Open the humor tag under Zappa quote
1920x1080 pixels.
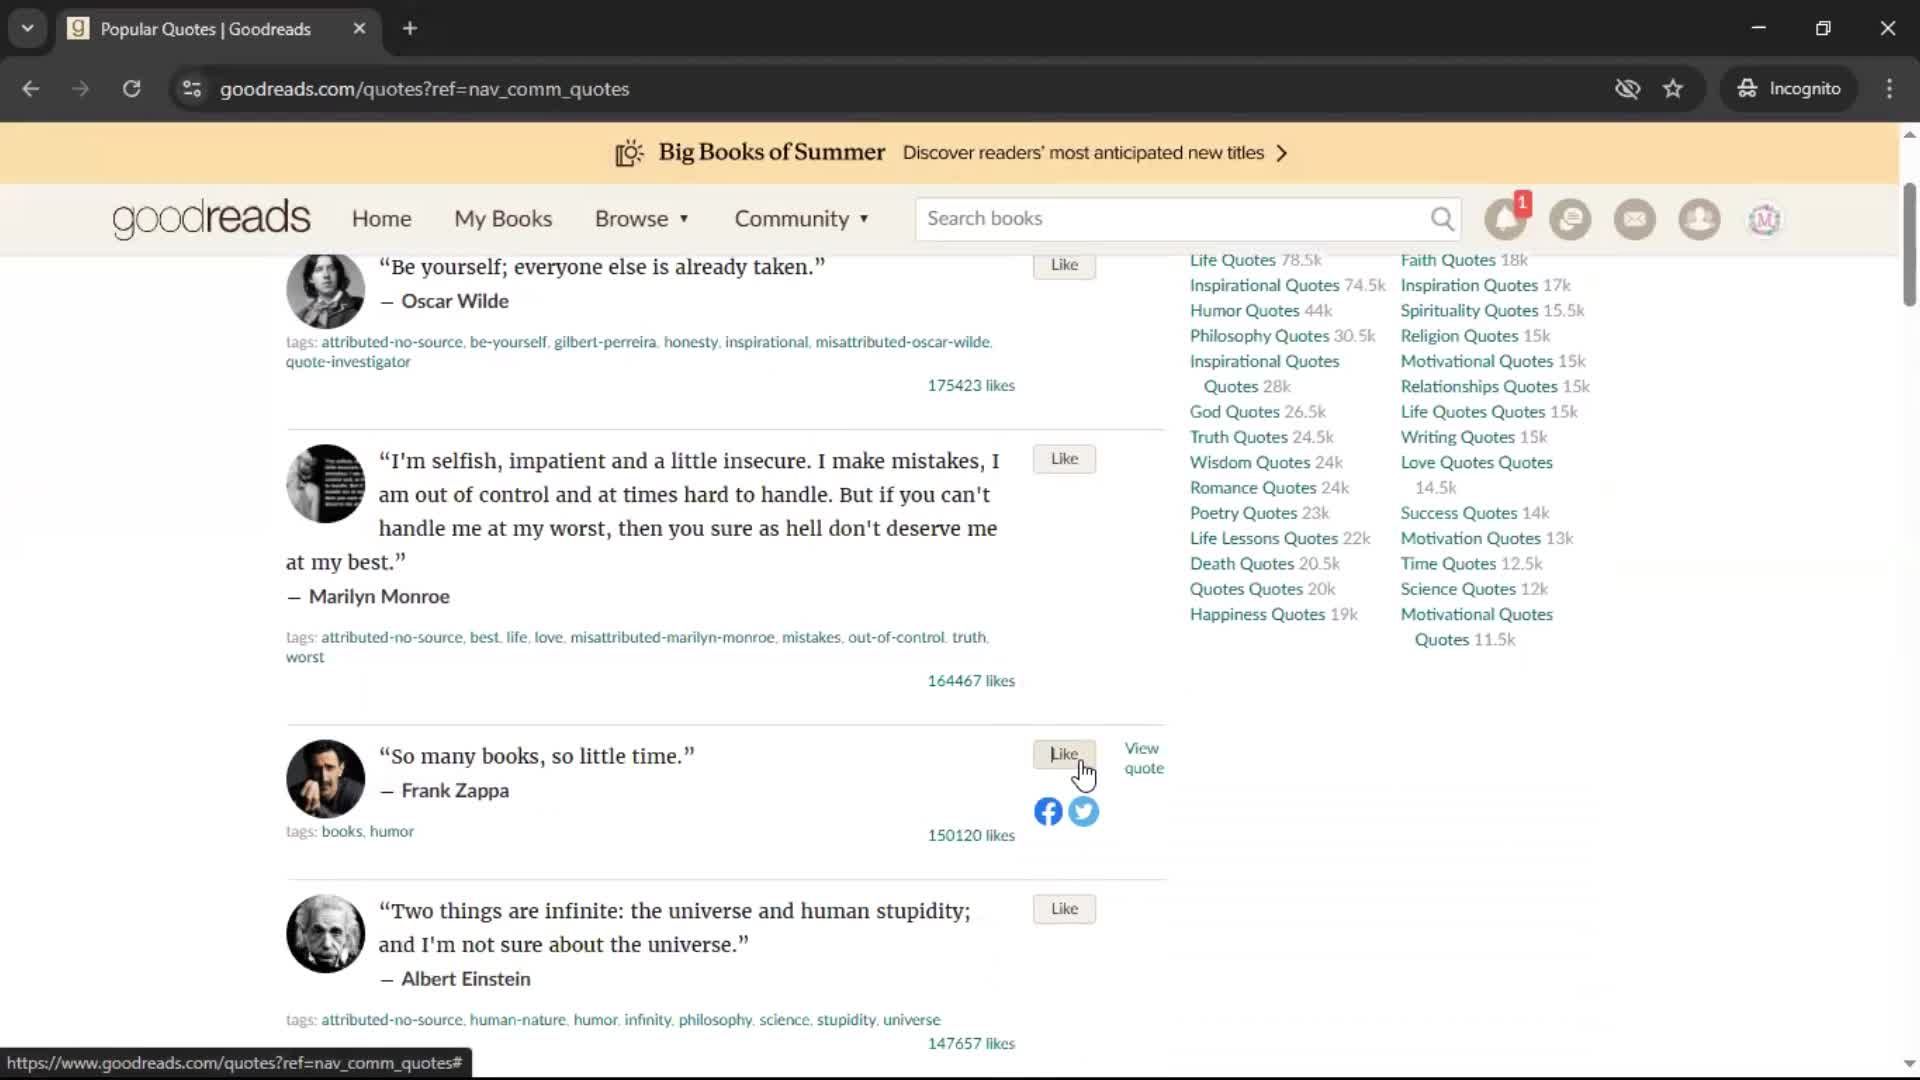point(391,831)
